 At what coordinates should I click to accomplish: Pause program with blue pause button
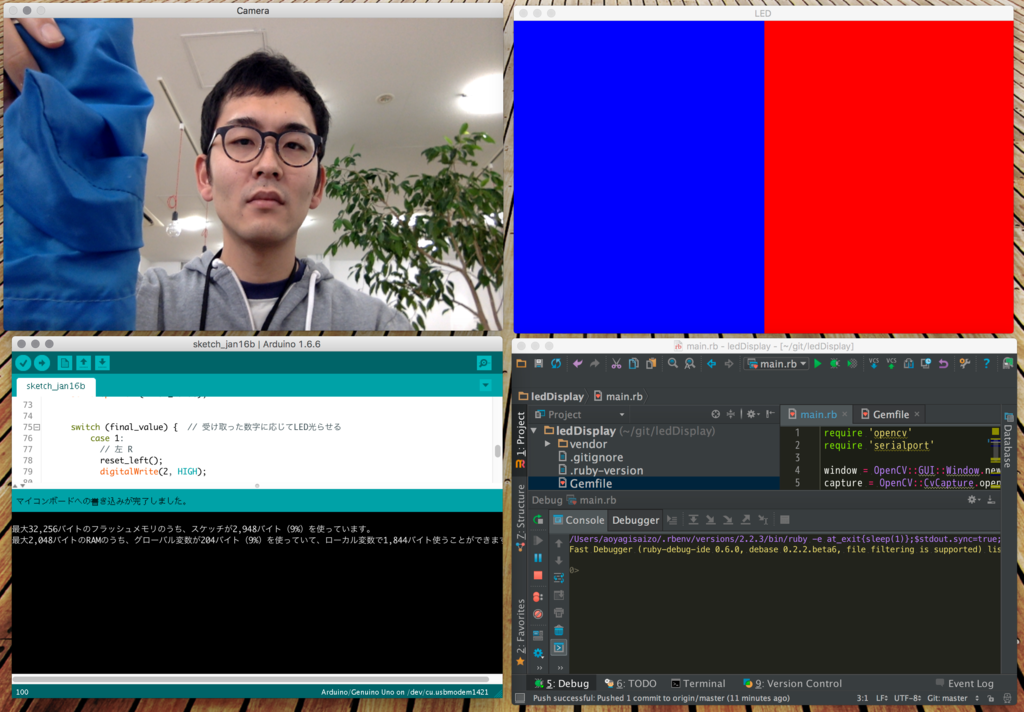538,558
